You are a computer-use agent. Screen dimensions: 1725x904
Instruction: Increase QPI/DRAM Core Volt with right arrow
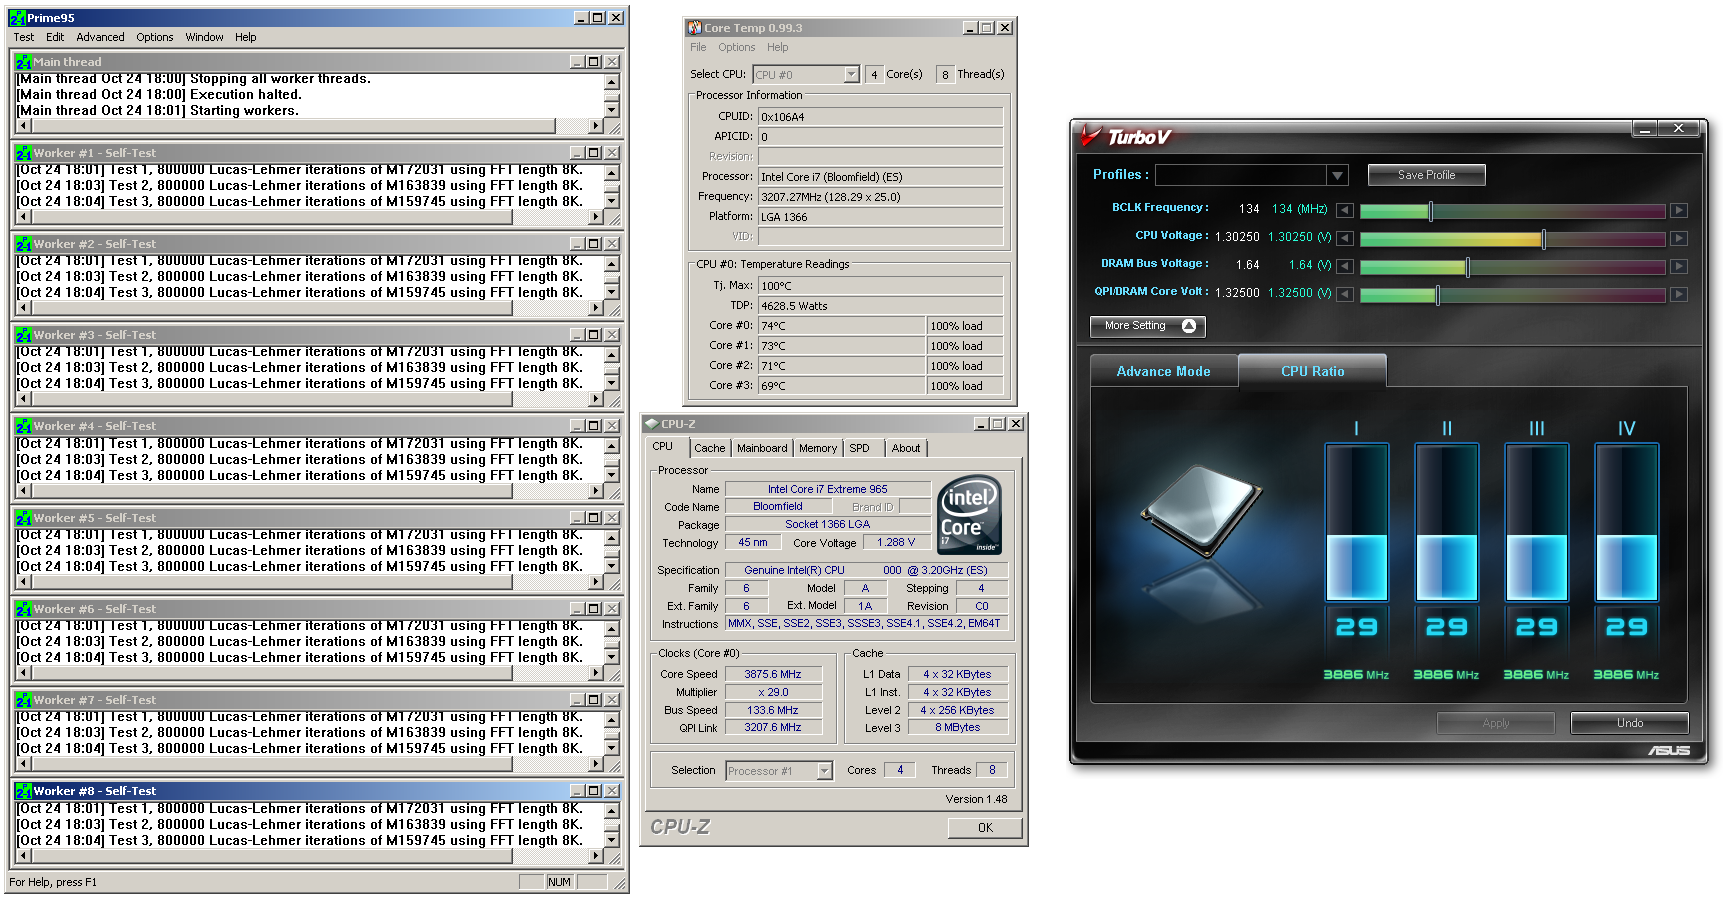[1679, 294]
